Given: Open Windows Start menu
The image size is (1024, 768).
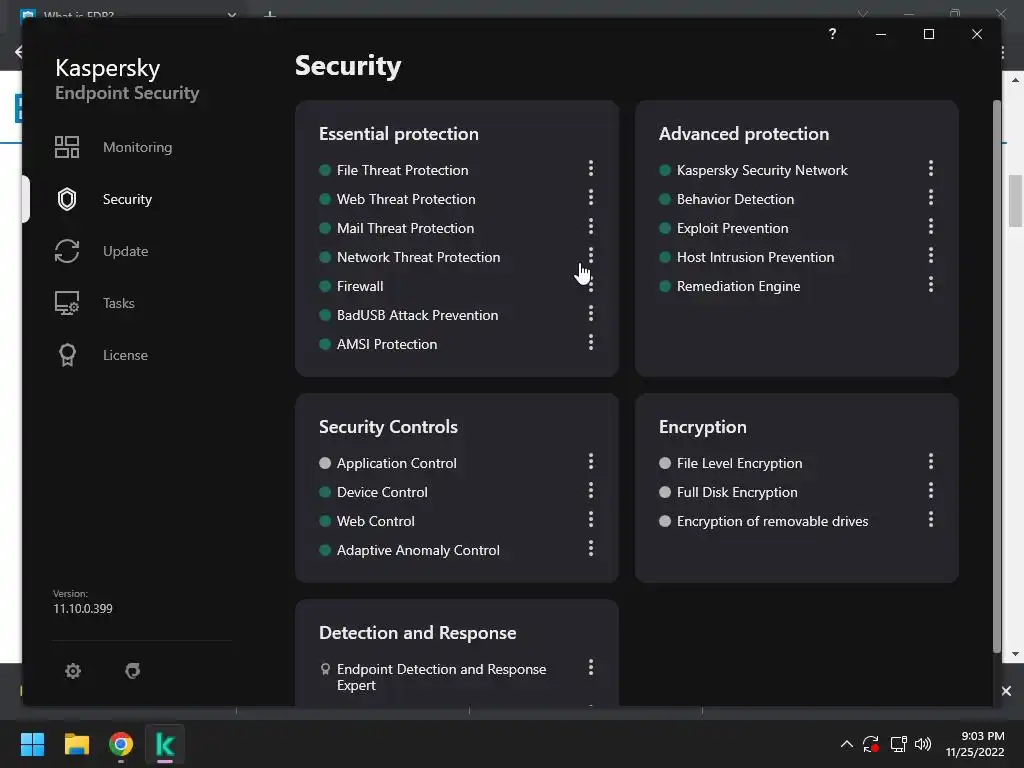Looking at the screenshot, I should (x=32, y=744).
